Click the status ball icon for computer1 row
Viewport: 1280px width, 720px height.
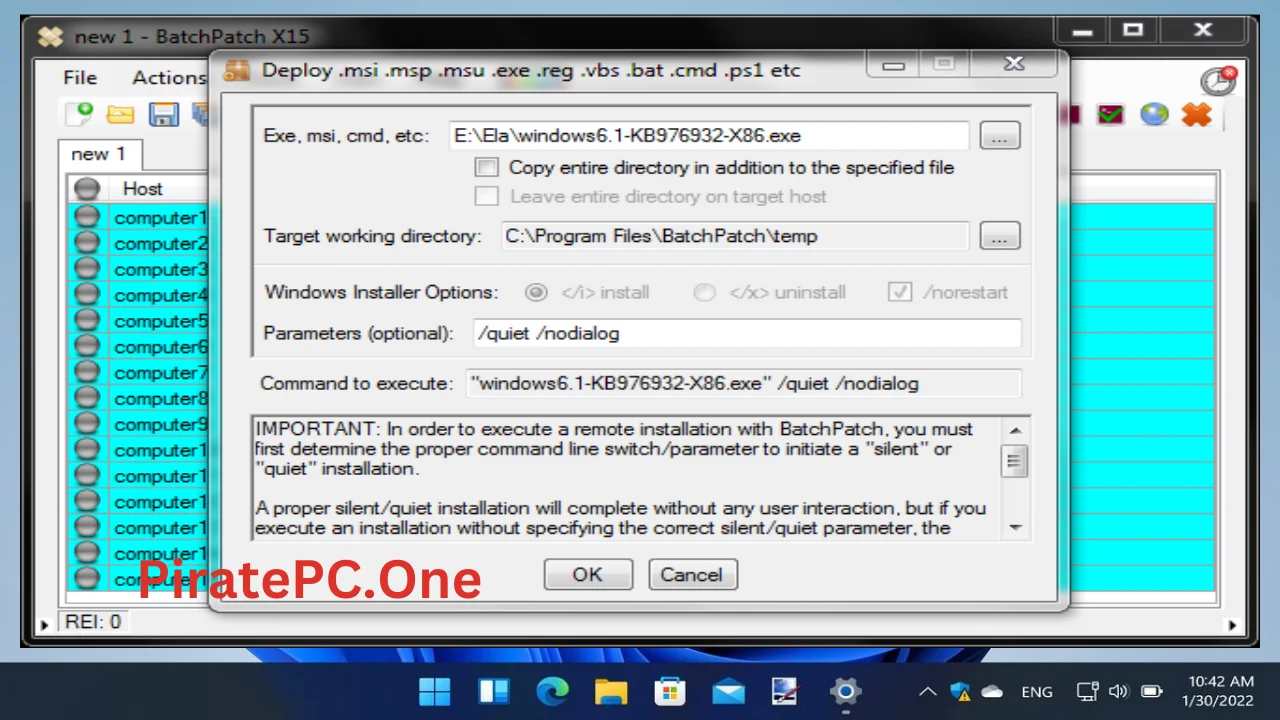coord(88,217)
